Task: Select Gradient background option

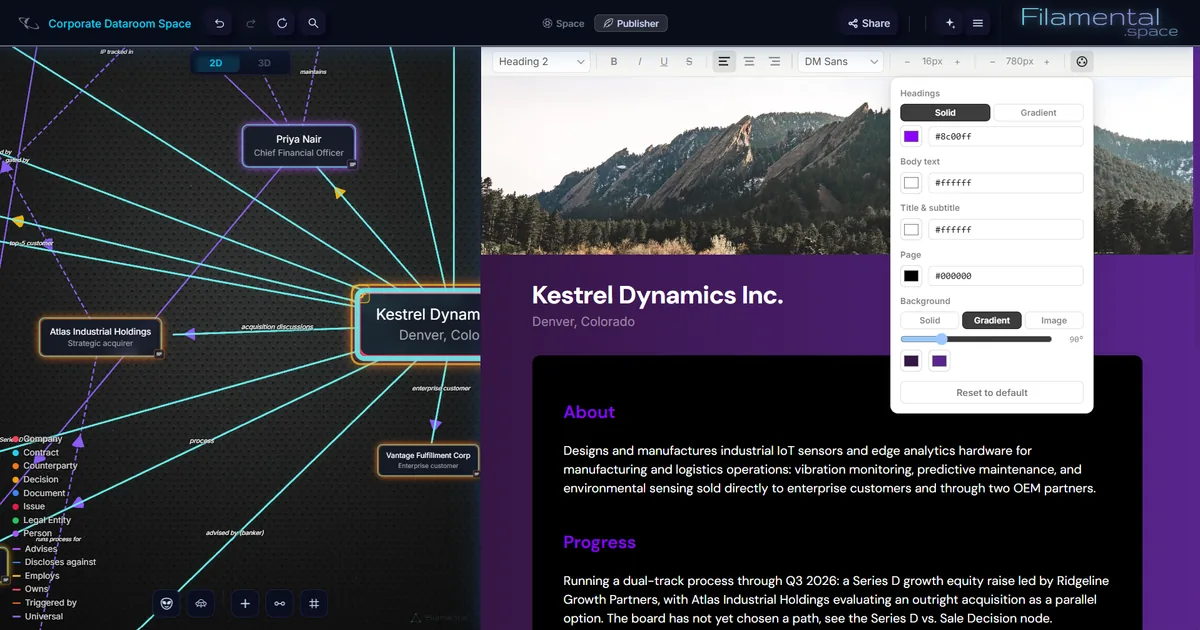Action: point(992,321)
